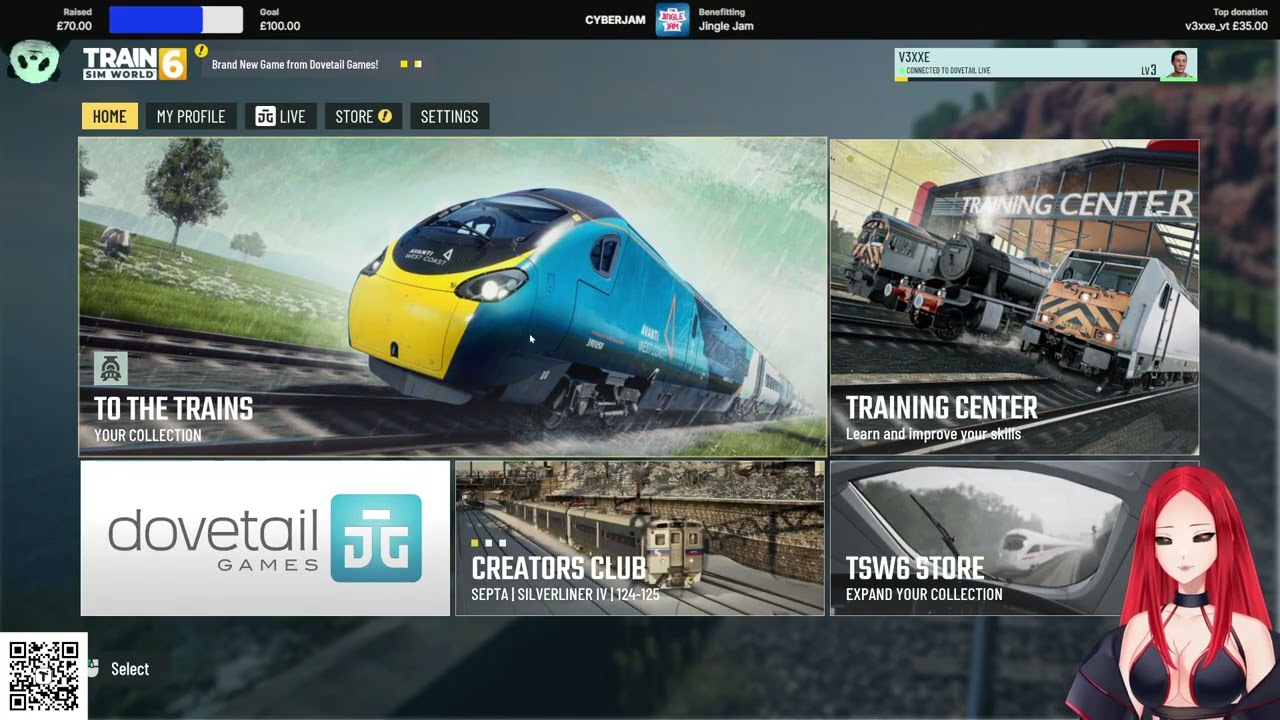Click 'EXPAND YOUR COLLECTION' subtitle
Screen dimensions: 1280x720
pyautogui.click(x=924, y=594)
